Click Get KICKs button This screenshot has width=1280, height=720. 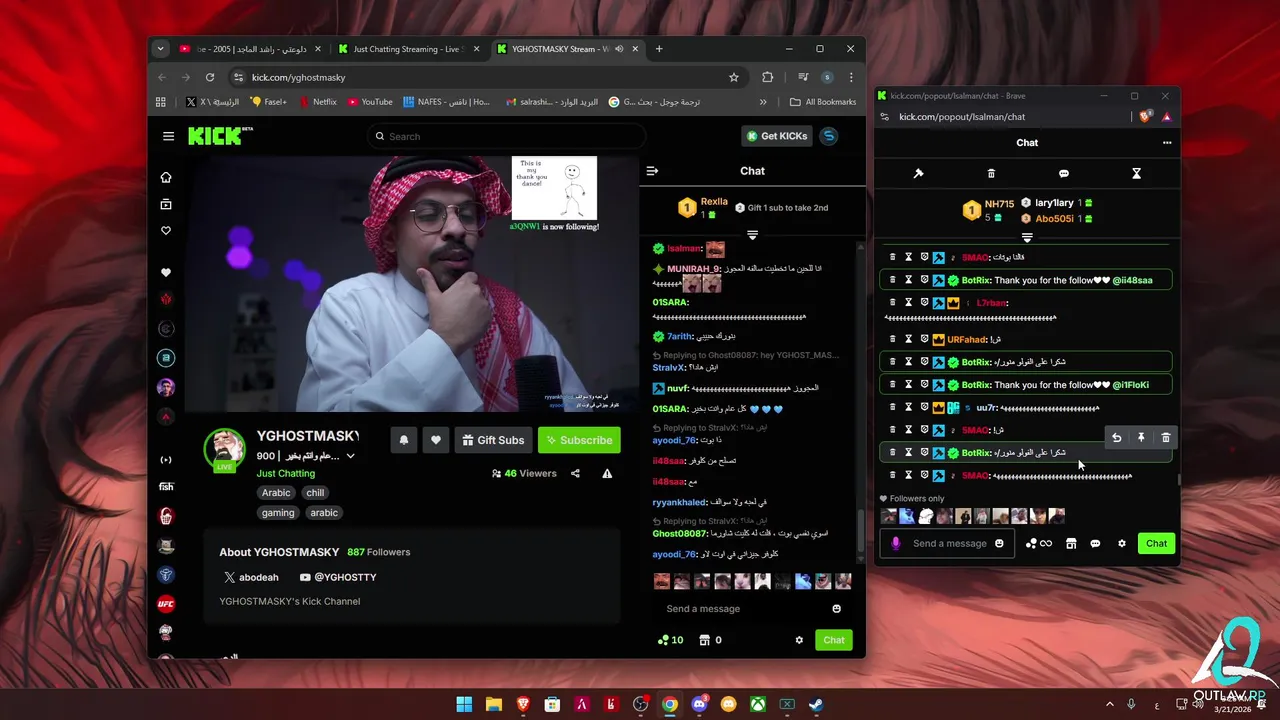[x=776, y=136]
